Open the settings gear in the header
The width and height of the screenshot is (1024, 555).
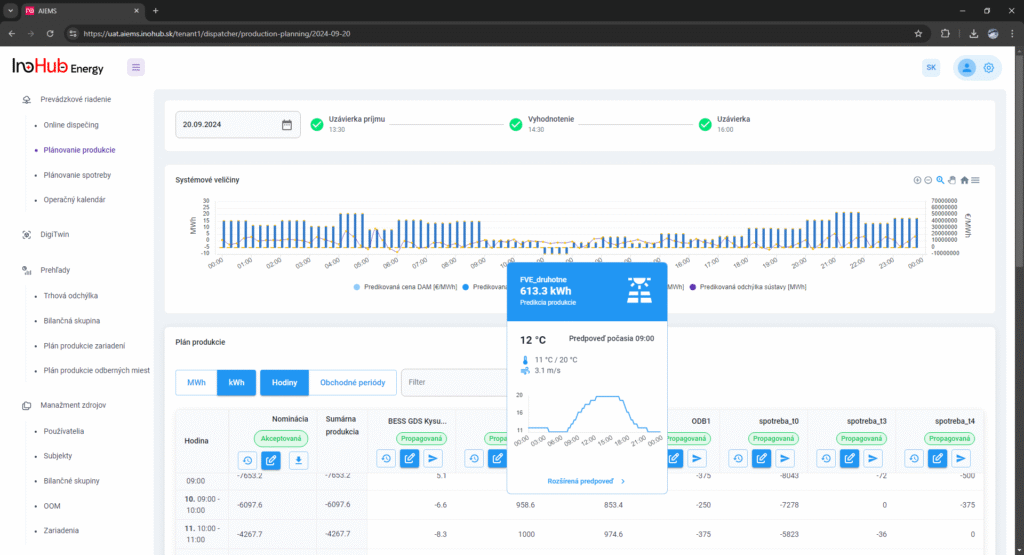click(988, 68)
